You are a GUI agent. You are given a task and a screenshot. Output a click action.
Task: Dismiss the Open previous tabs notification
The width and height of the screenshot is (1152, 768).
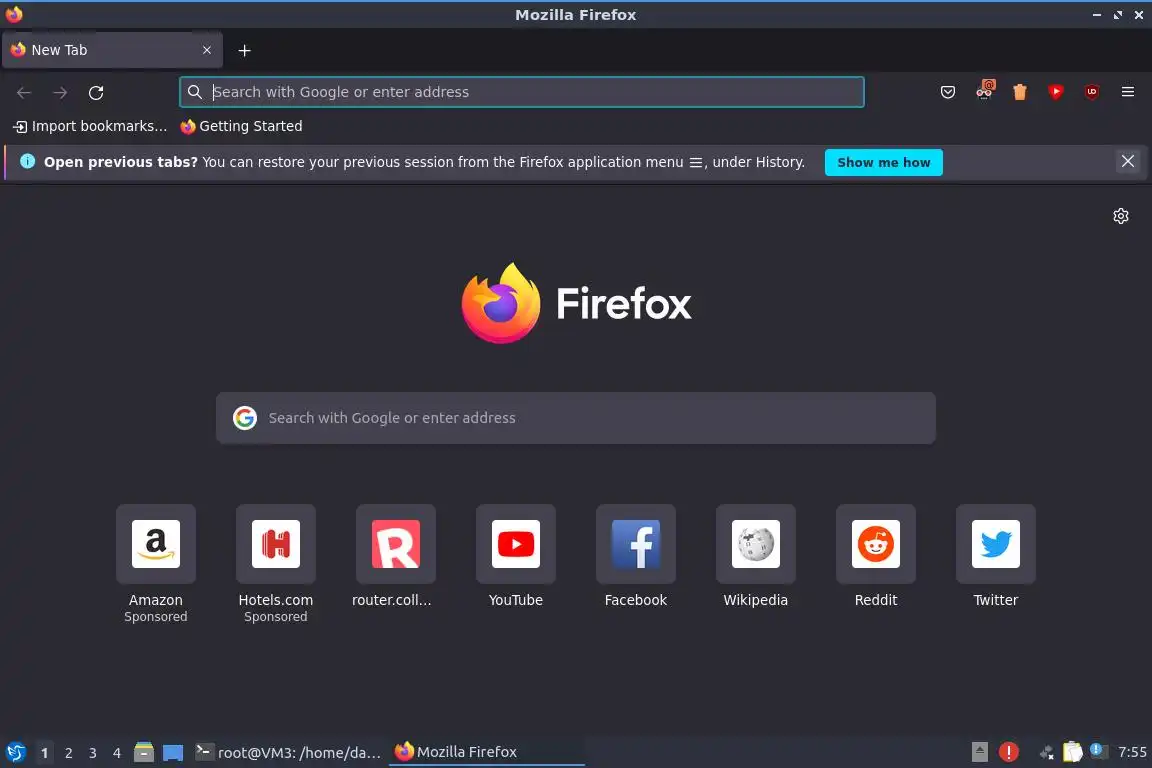(1128, 162)
